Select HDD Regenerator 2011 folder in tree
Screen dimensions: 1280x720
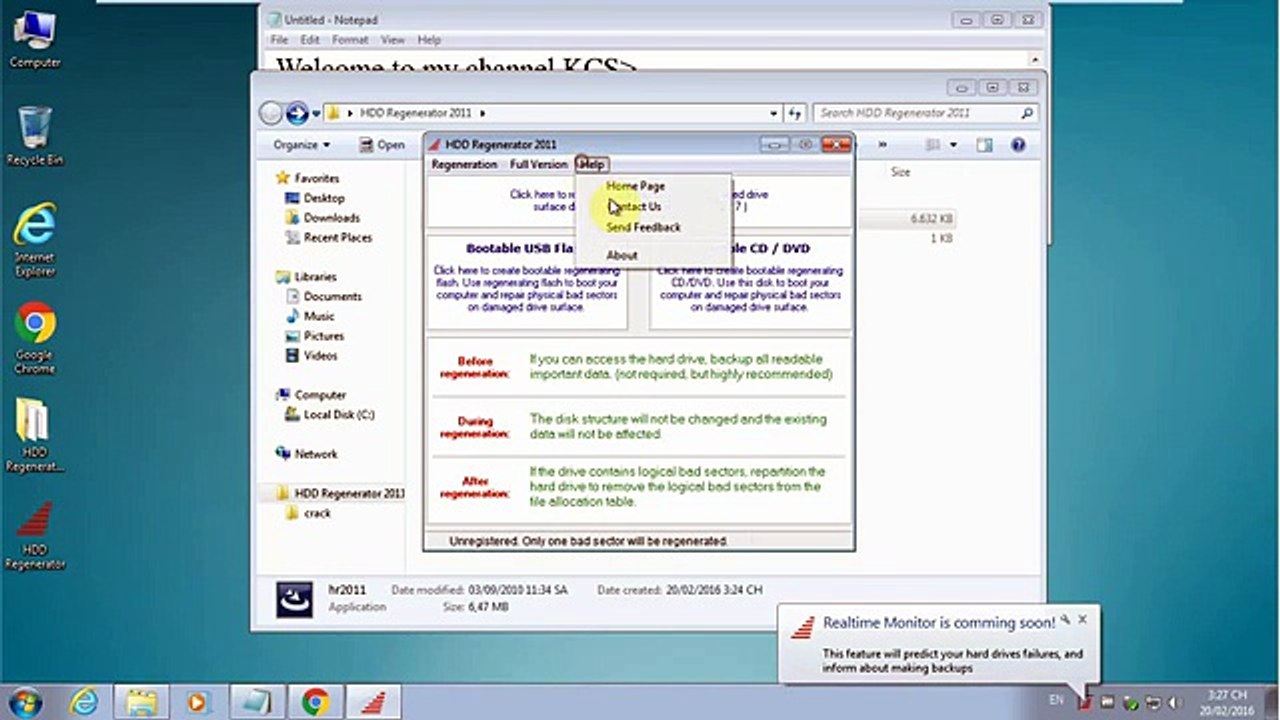pyautogui.click(x=349, y=493)
